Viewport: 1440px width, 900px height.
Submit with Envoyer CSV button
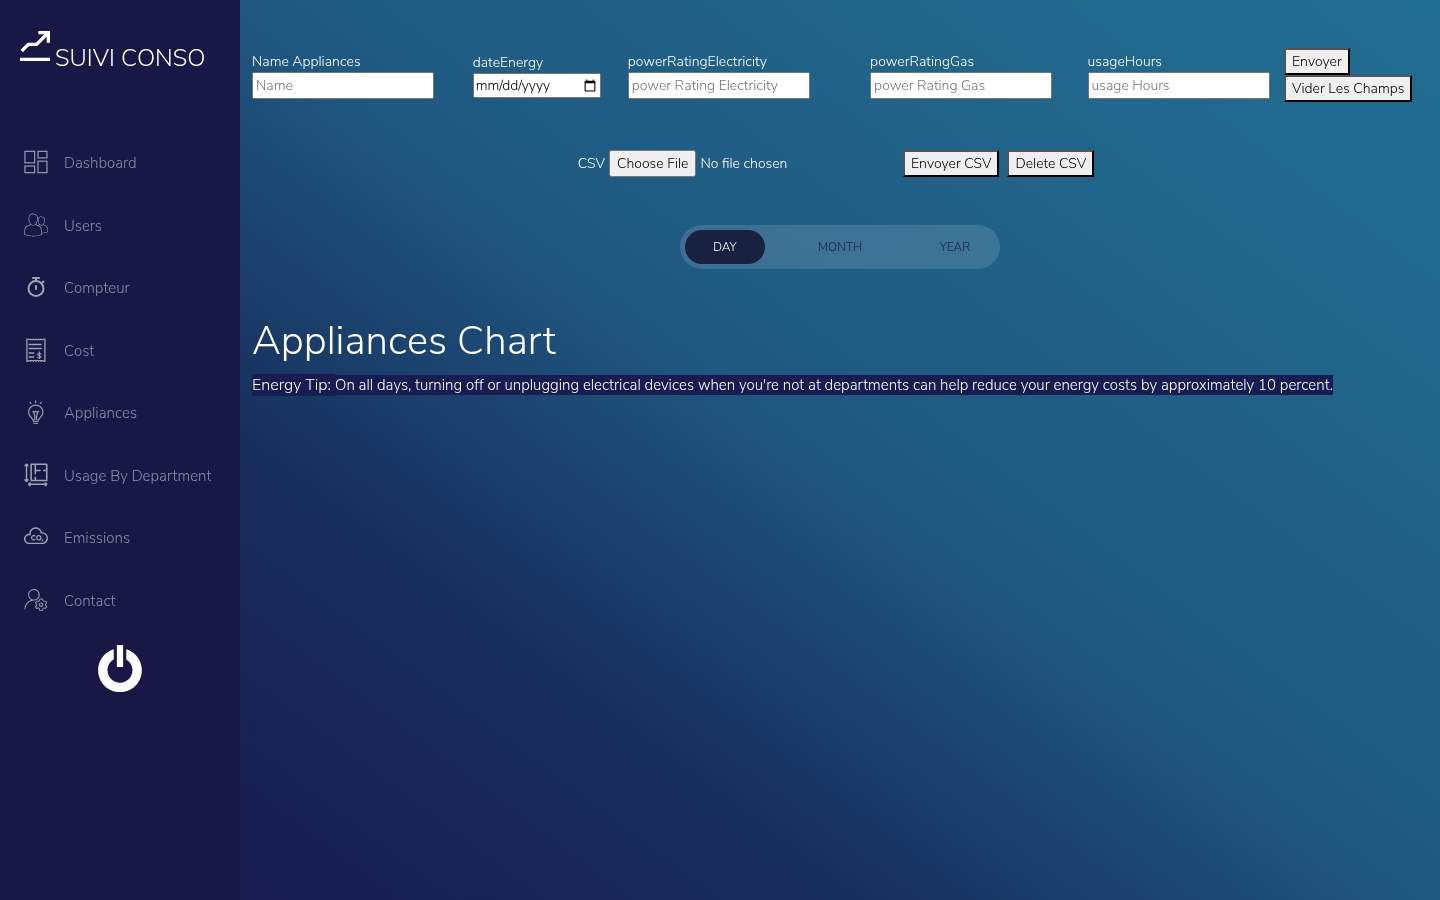click(951, 164)
